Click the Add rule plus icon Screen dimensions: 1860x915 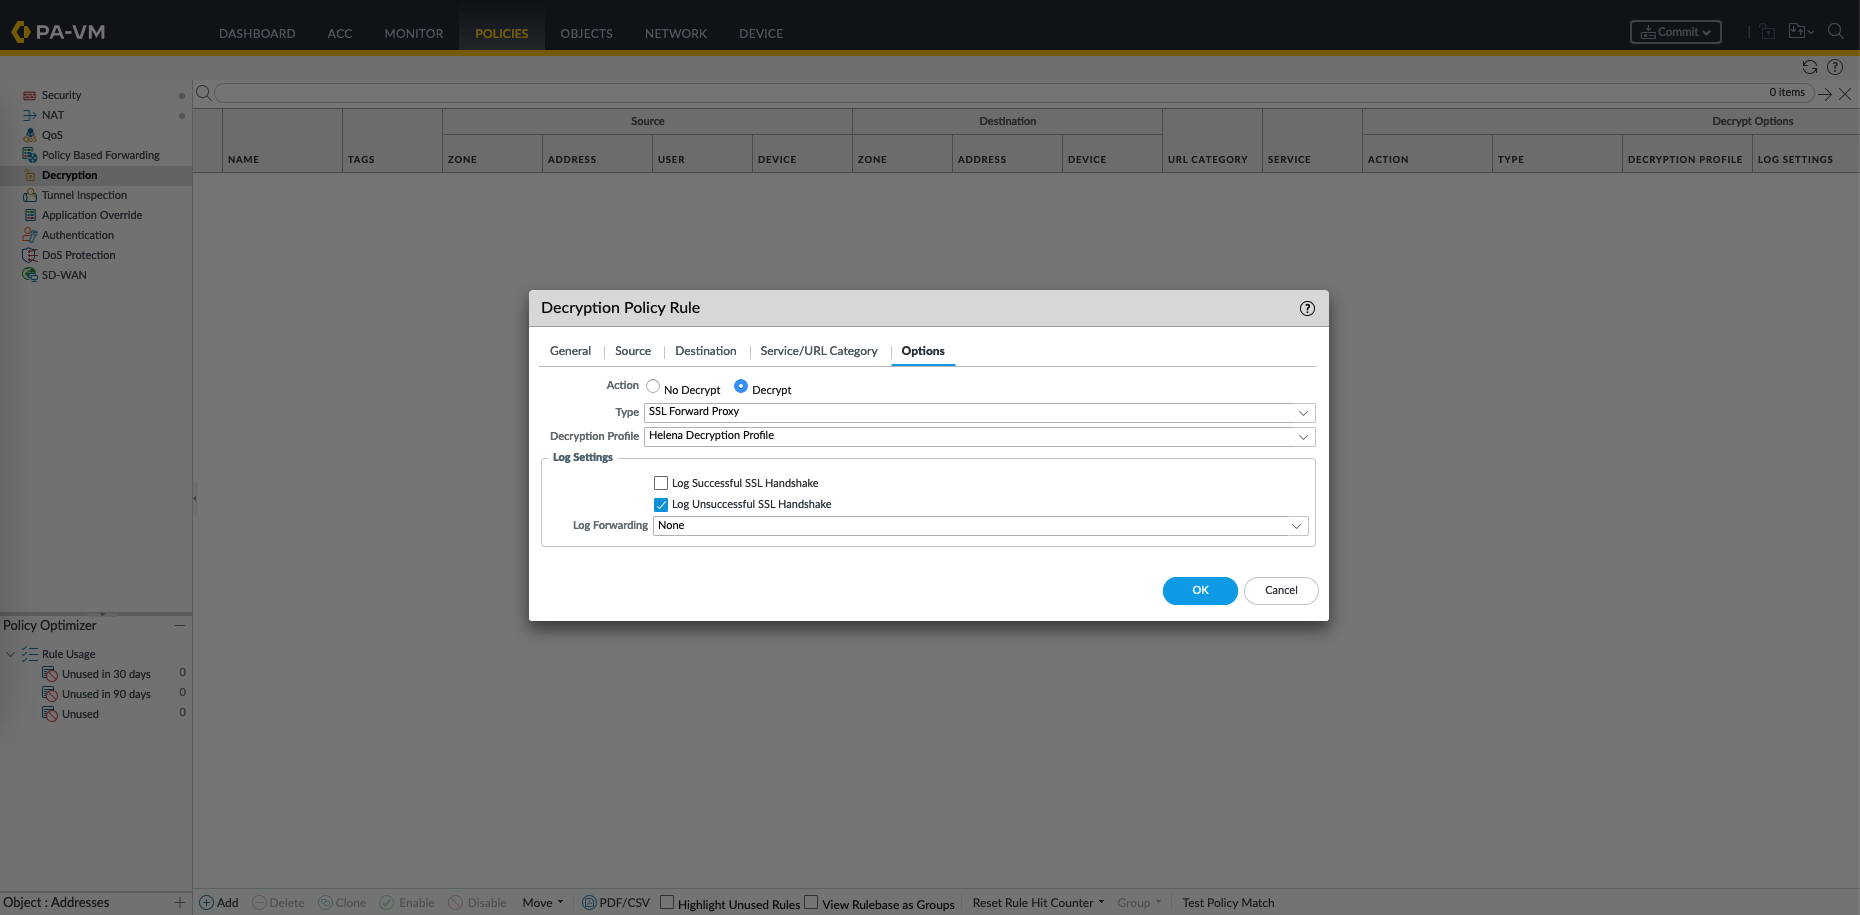[207, 902]
